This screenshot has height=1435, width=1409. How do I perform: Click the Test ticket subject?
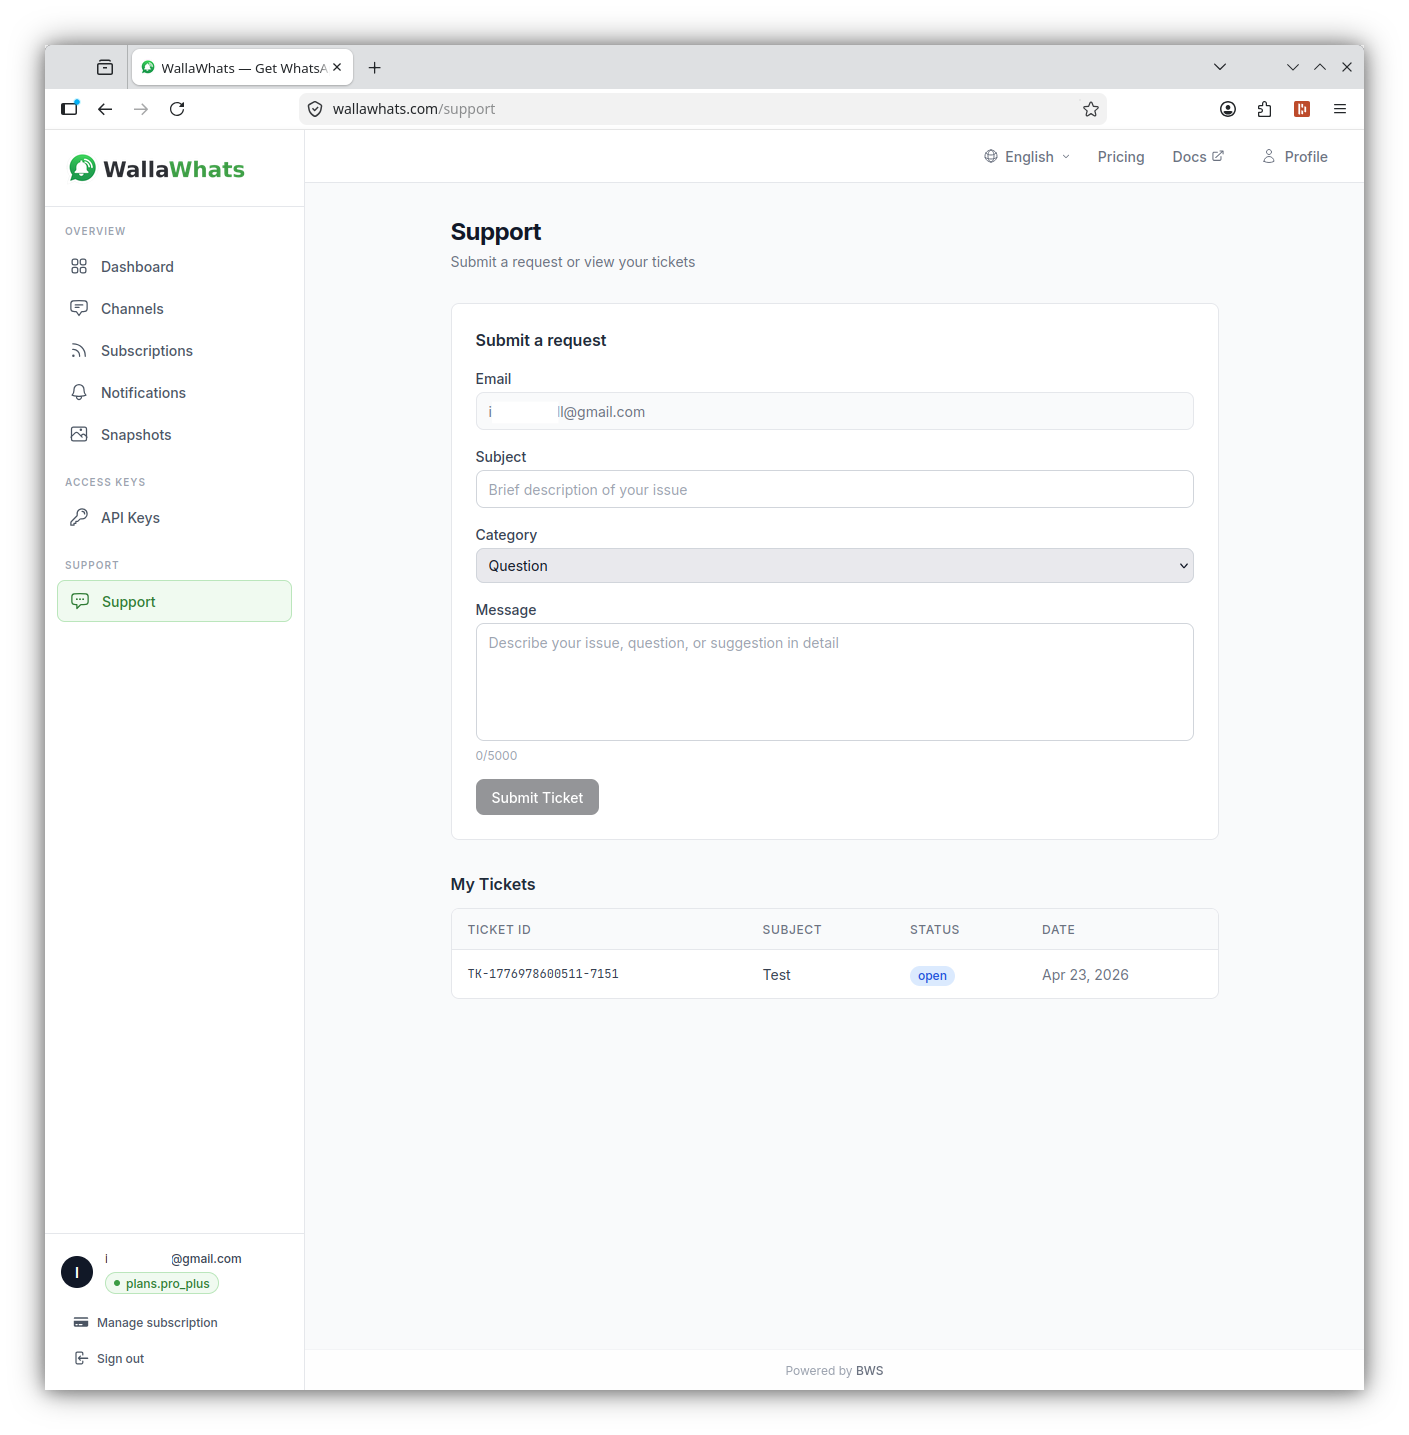click(x=776, y=975)
